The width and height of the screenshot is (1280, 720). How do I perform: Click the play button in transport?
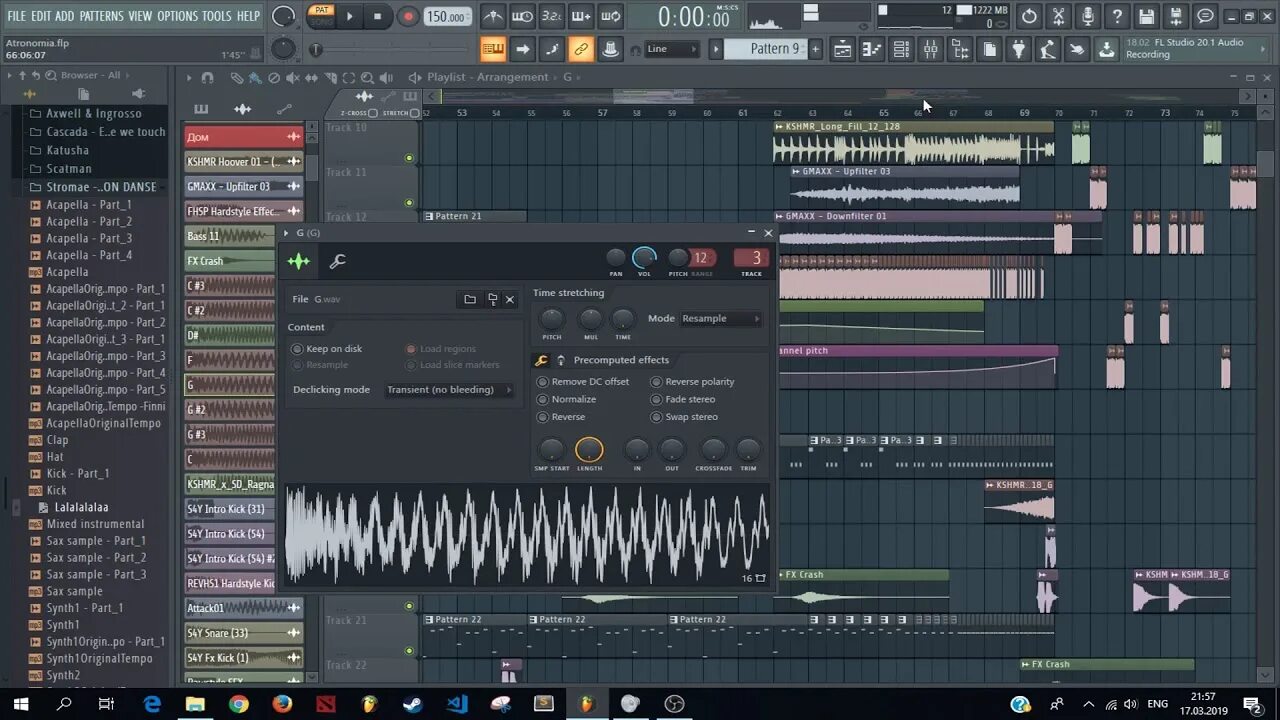pyautogui.click(x=349, y=16)
